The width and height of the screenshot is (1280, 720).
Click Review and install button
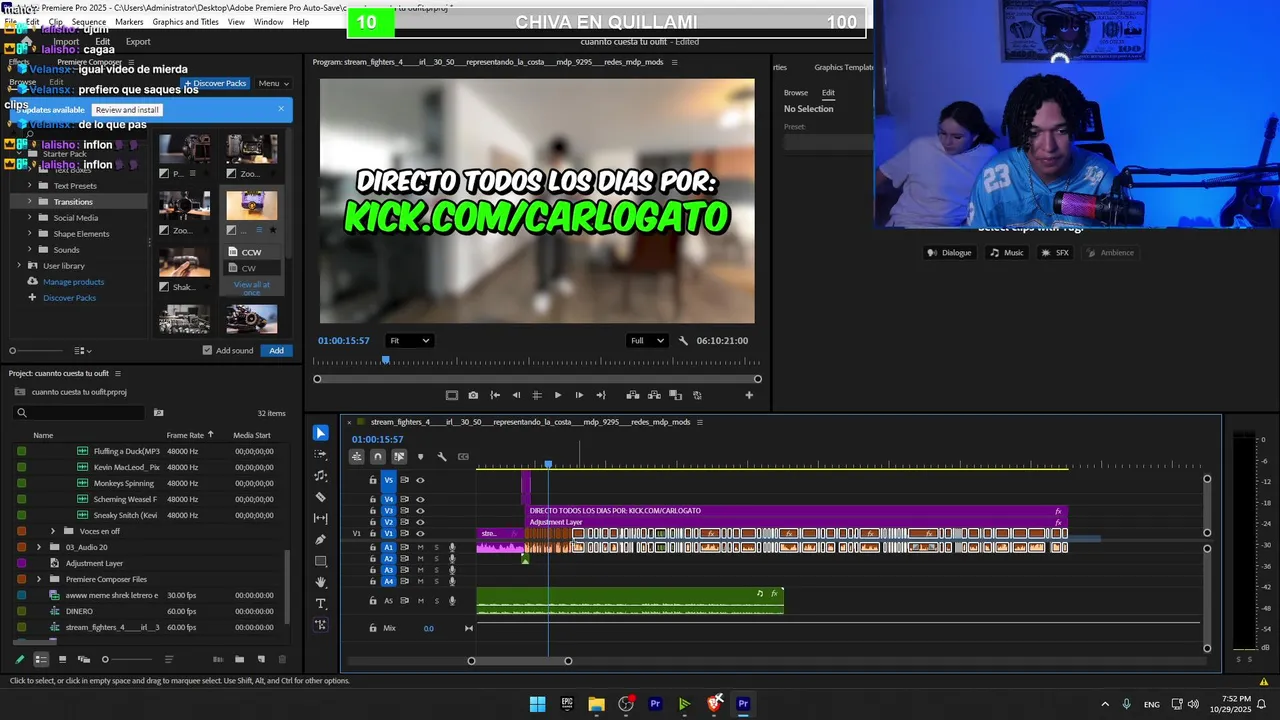click(x=128, y=110)
